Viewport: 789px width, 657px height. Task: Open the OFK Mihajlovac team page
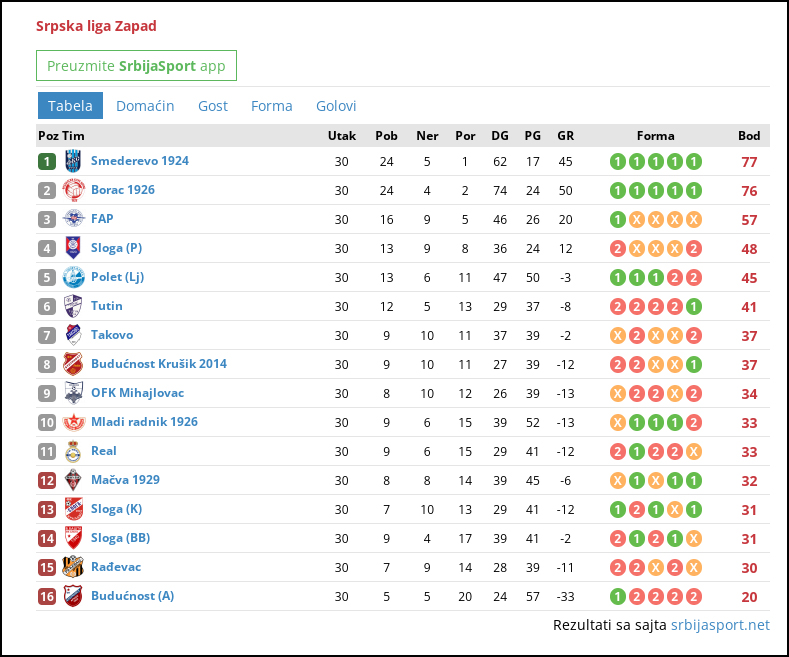(137, 393)
